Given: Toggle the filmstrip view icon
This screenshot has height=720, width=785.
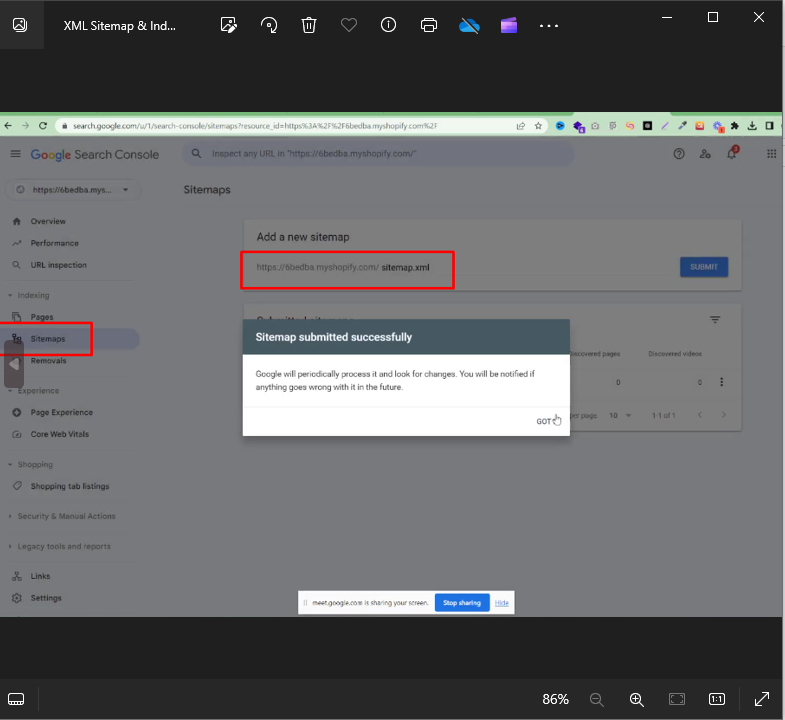Looking at the screenshot, I should pyautogui.click(x=16, y=699).
